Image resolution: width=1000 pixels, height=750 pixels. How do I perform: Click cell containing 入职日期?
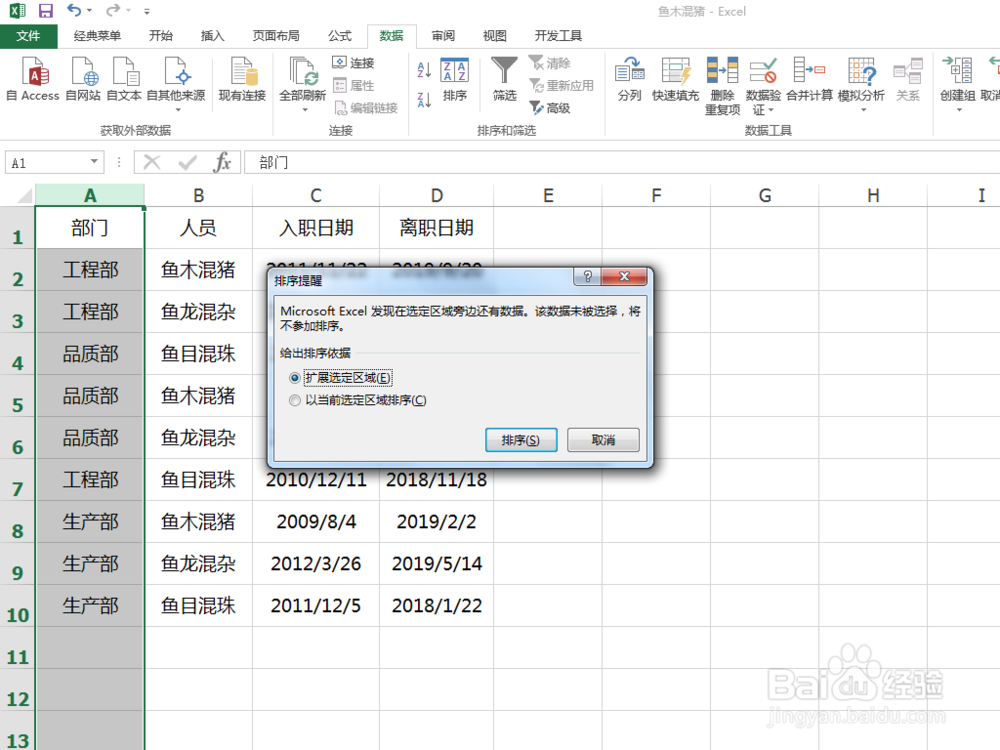[316, 228]
